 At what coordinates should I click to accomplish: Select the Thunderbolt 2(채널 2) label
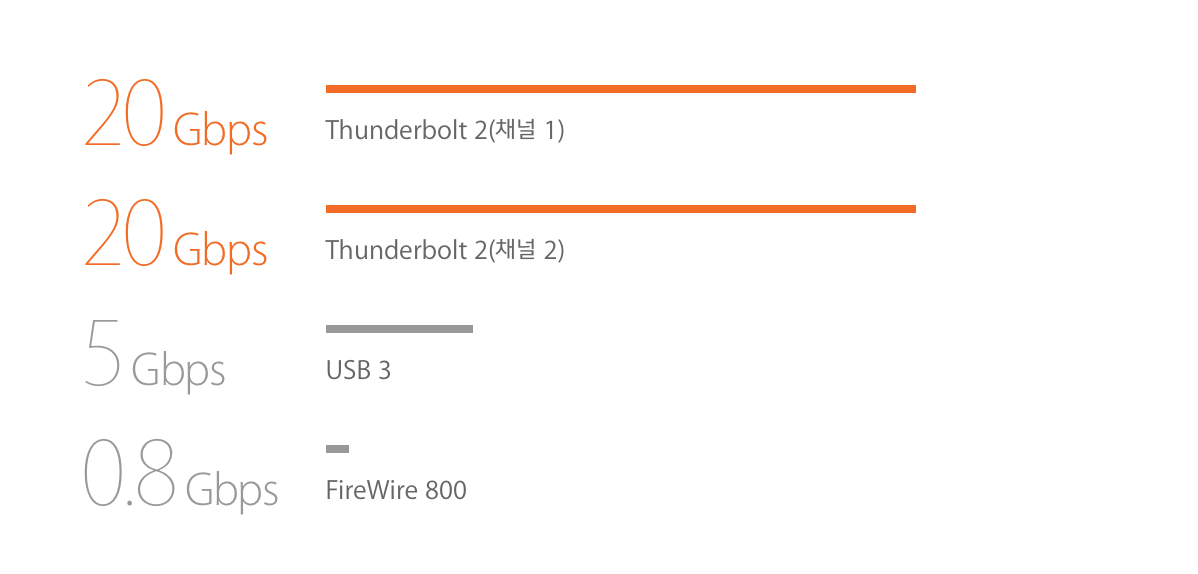tap(445, 250)
